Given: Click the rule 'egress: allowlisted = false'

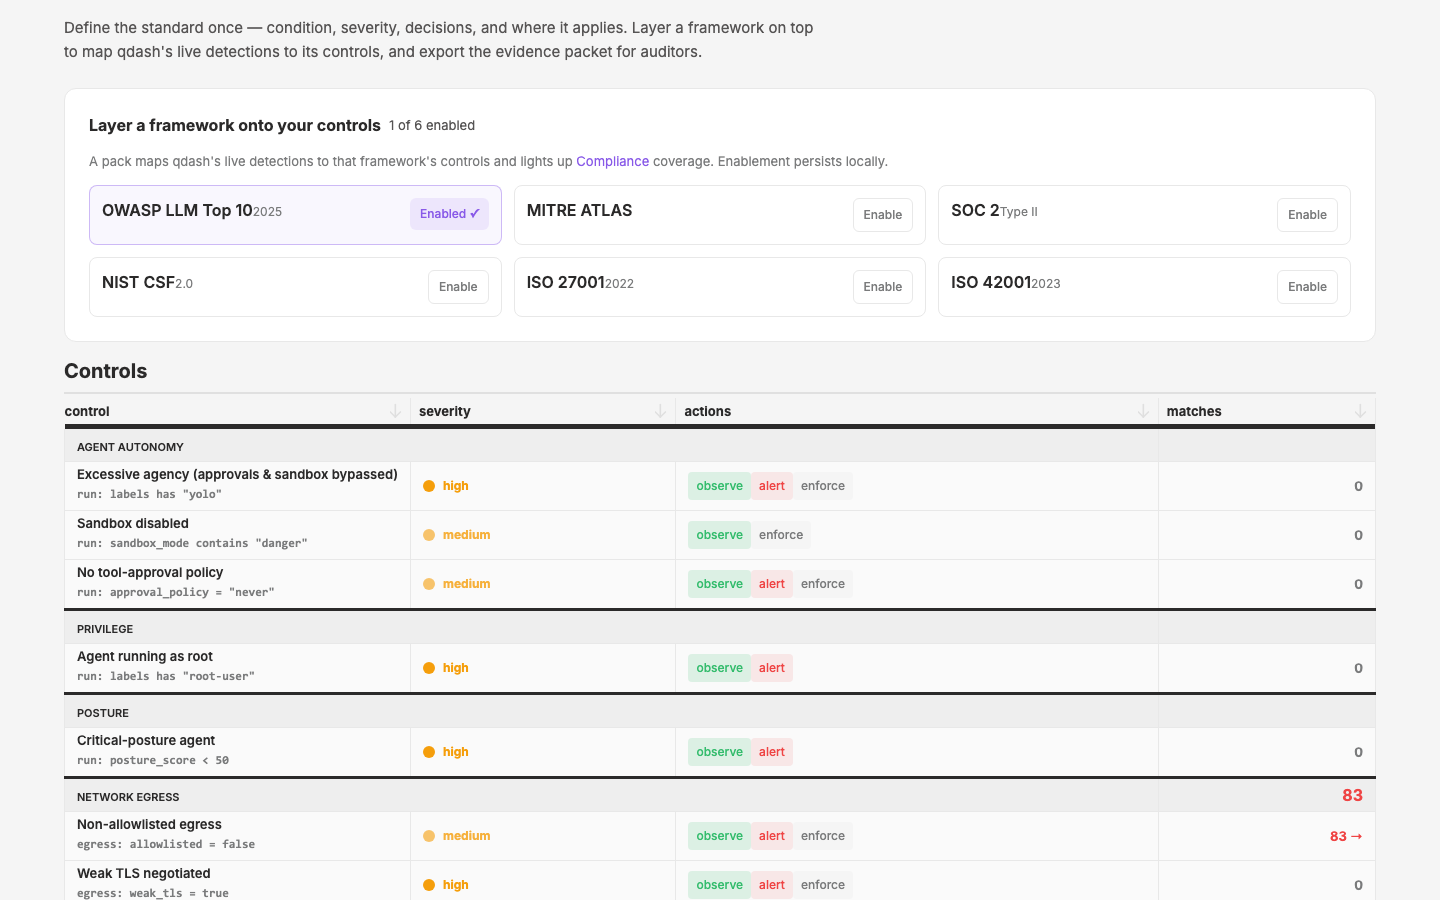Looking at the screenshot, I should pyautogui.click(x=166, y=844).
